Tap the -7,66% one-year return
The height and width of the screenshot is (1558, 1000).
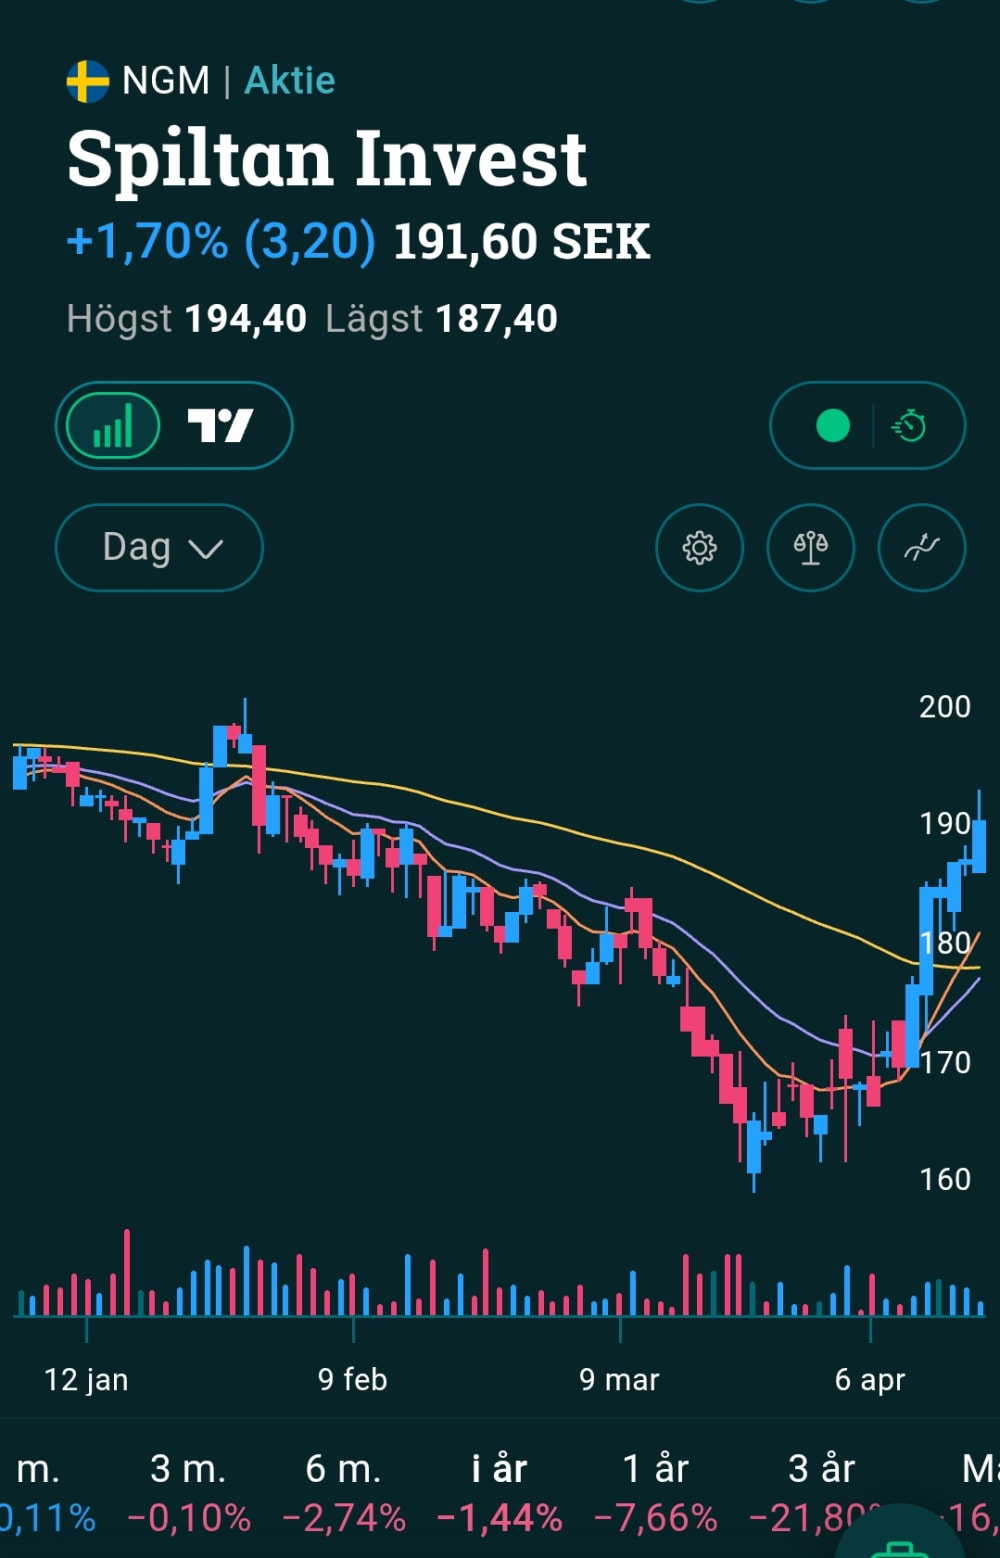click(655, 1518)
